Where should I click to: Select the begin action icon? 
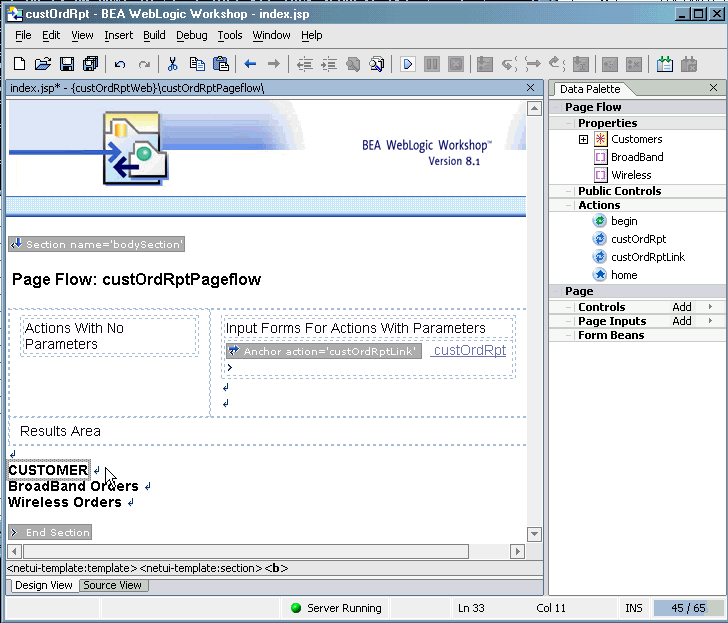click(x=600, y=221)
